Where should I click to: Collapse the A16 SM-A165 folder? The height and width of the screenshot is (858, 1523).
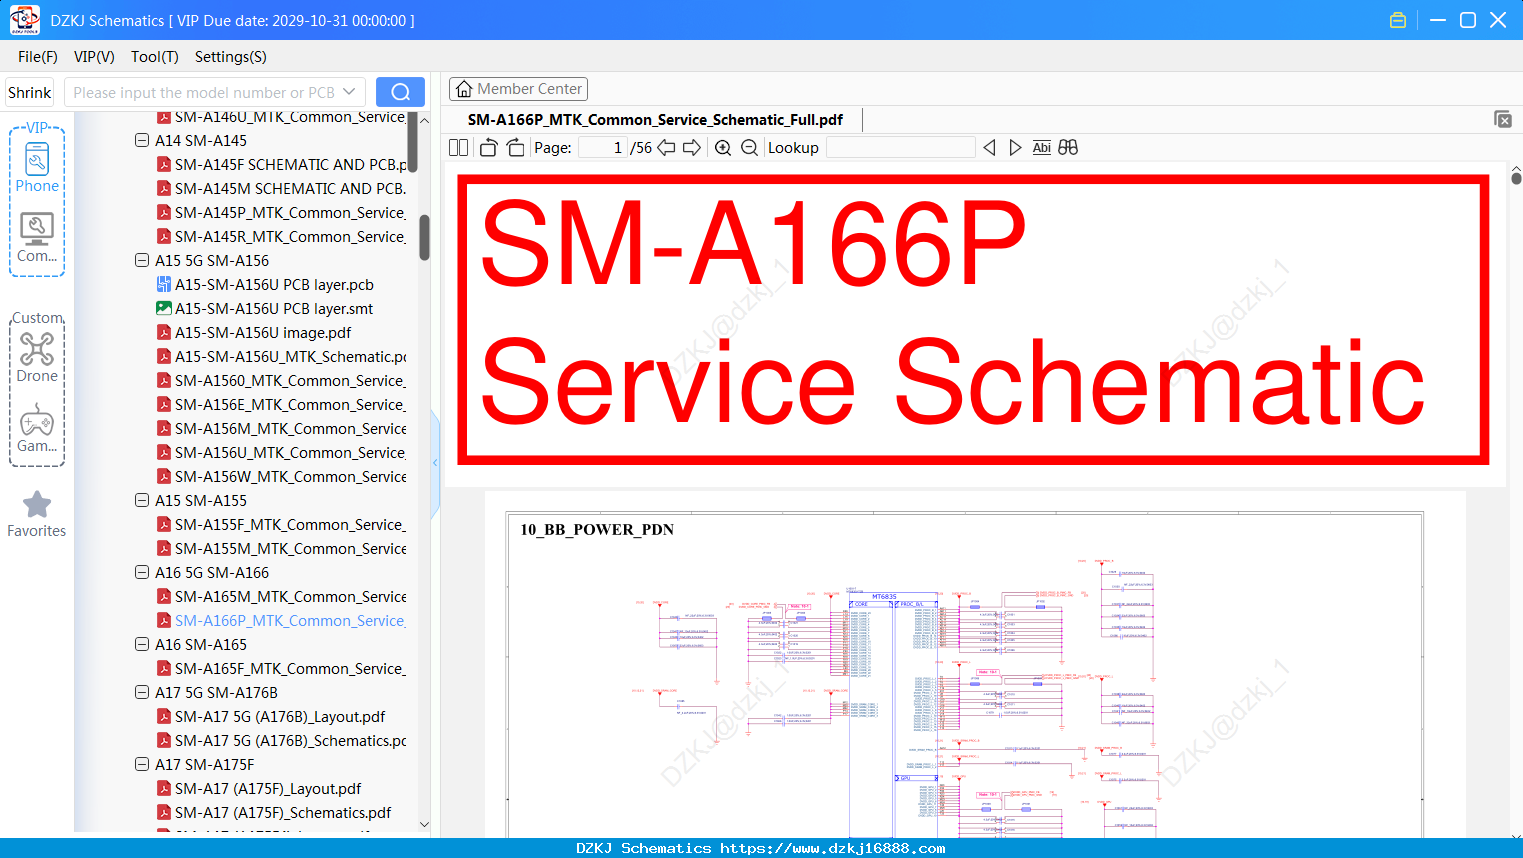[x=142, y=645]
